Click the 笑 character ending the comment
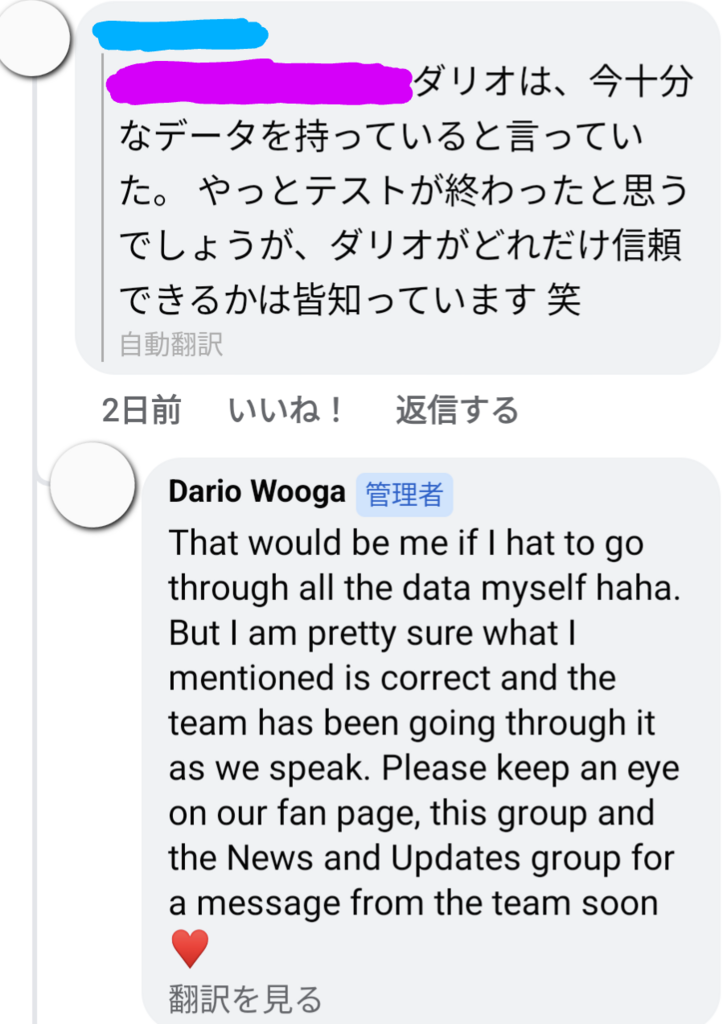The image size is (727, 1024). tap(564, 300)
